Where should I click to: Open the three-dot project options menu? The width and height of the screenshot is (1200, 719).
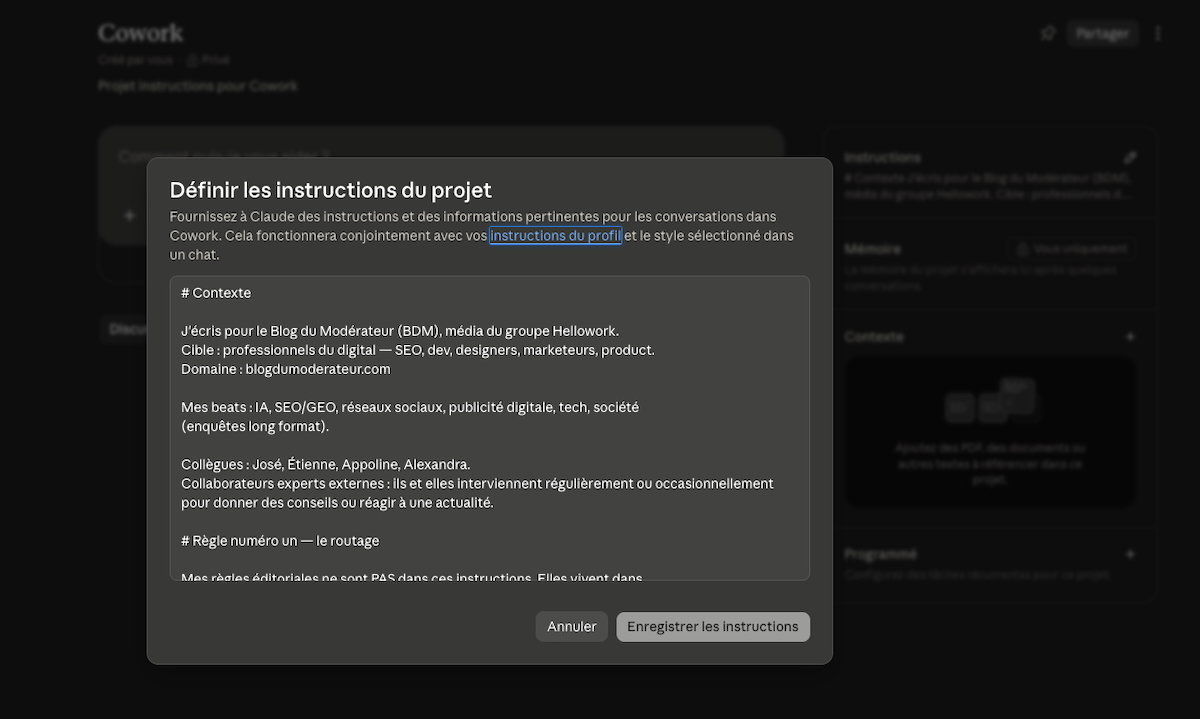click(x=1158, y=33)
